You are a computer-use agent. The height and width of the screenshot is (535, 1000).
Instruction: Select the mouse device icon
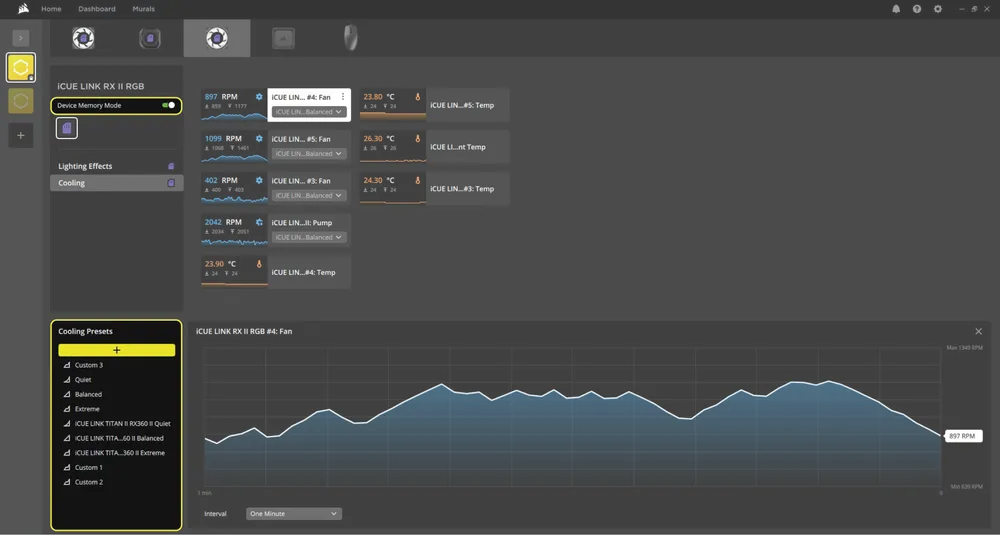click(350, 38)
